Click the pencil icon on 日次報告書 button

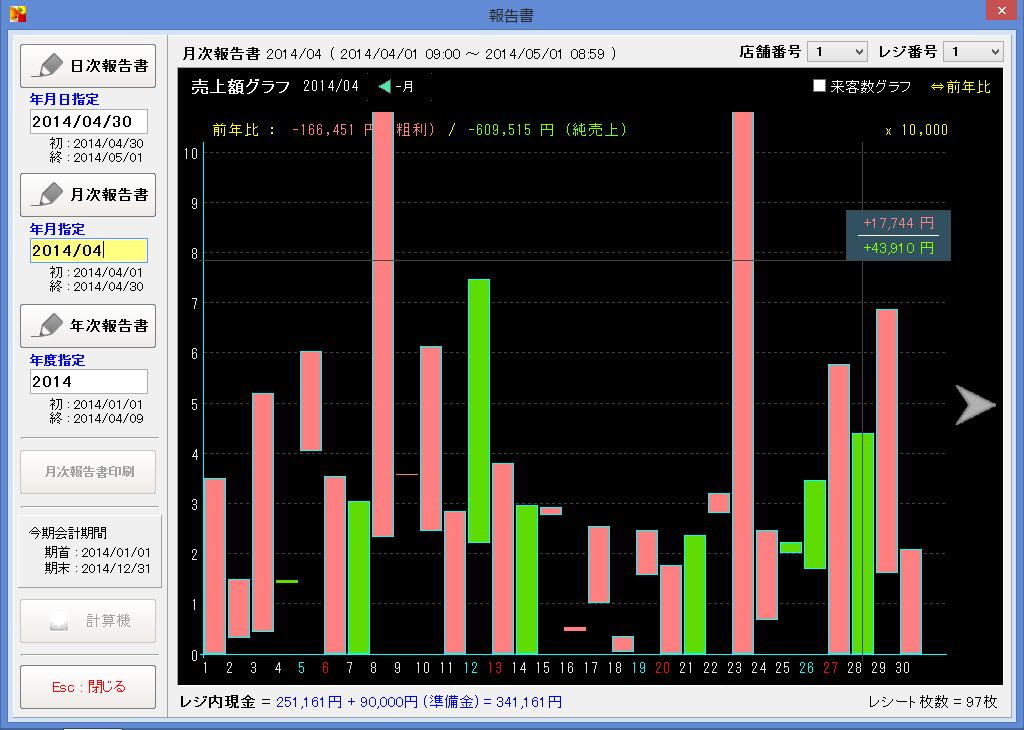[x=47, y=66]
